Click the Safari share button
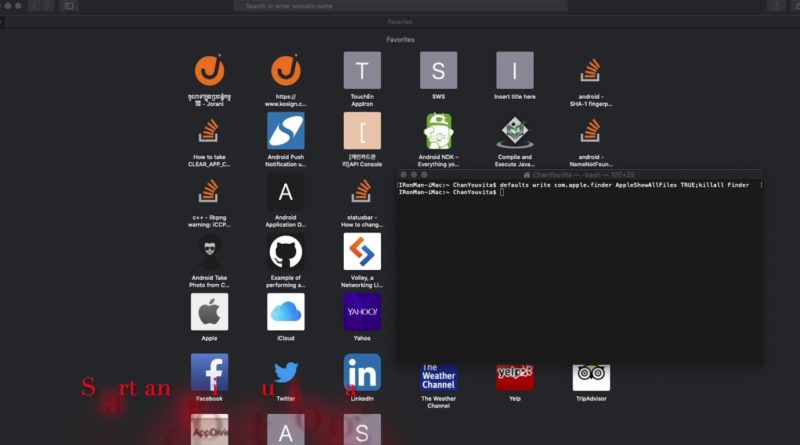Viewport: 800px width, 445px height. coord(776,6)
